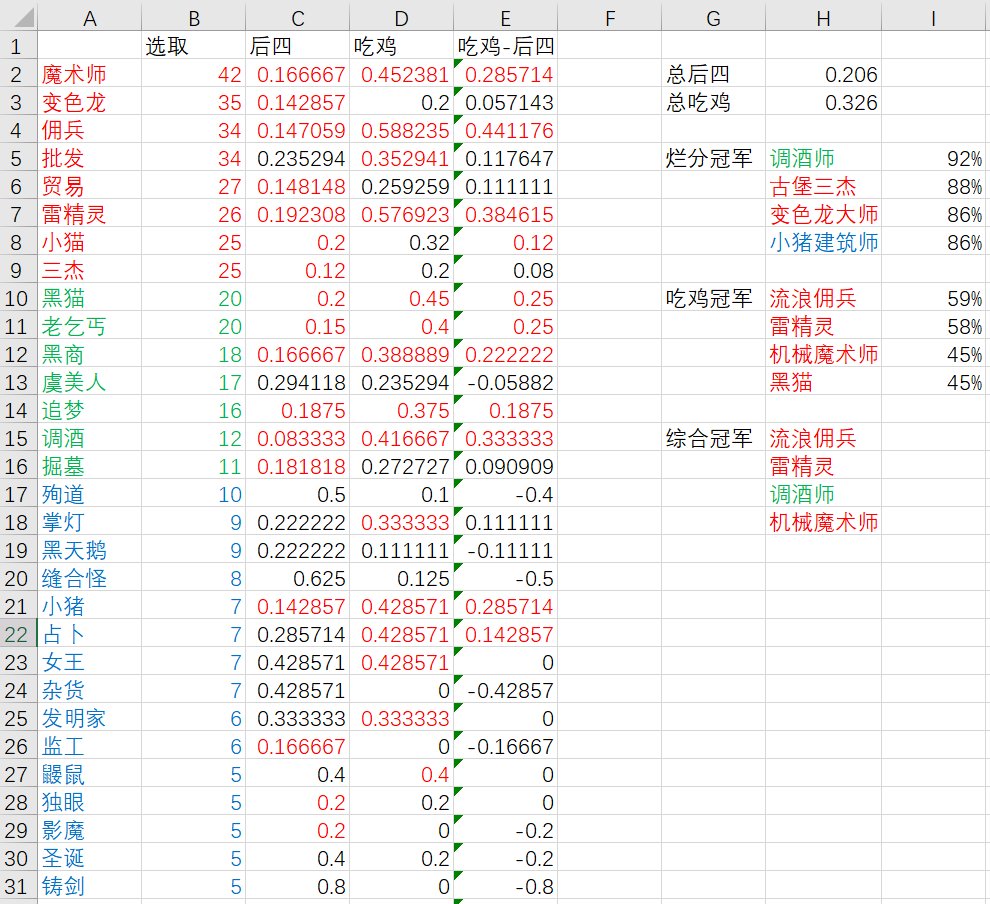The width and height of the screenshot is (990, 904).
Task: Select column G header
Action: pyautogui.click(x=713, y=18)
